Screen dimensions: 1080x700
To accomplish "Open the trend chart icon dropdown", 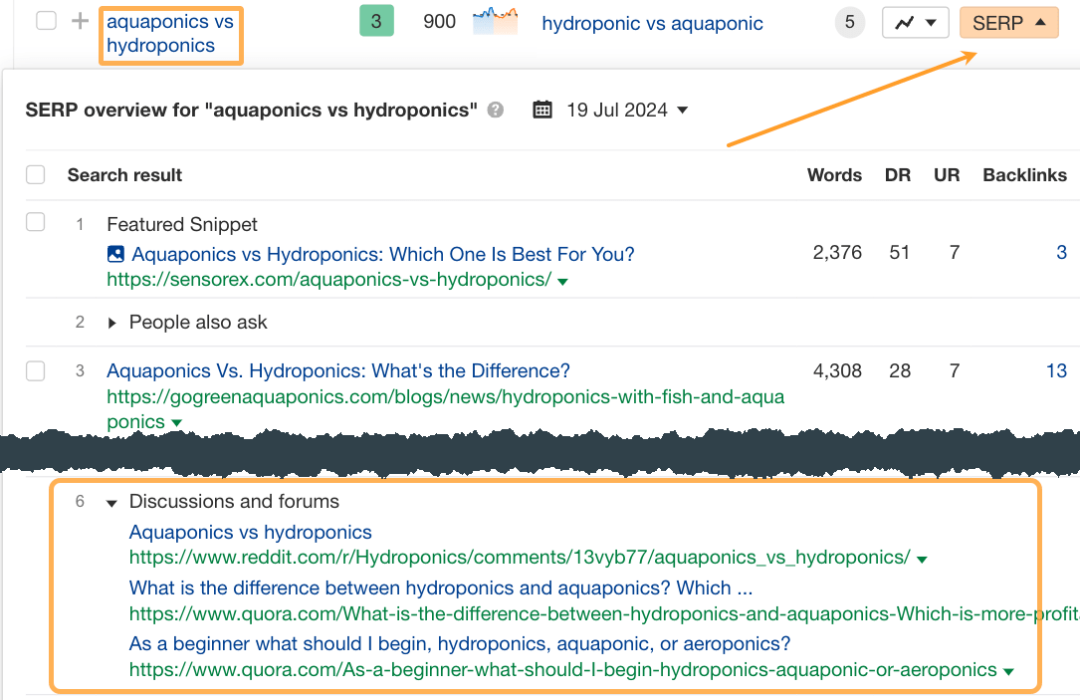I will coord(915,22).
